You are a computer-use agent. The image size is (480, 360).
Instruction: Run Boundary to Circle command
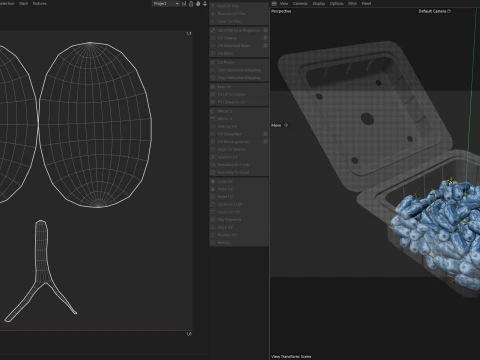[x=239, y=165]
